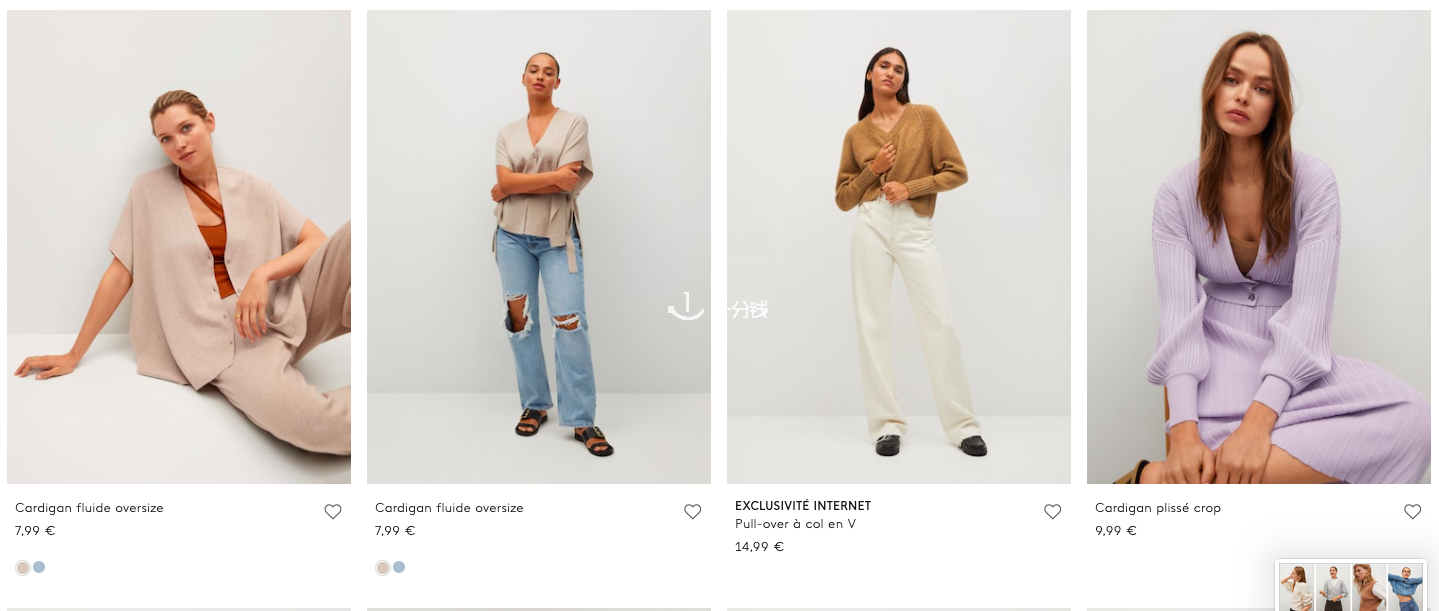Open the Cardigan plissé crop title link

(1158, 508)
